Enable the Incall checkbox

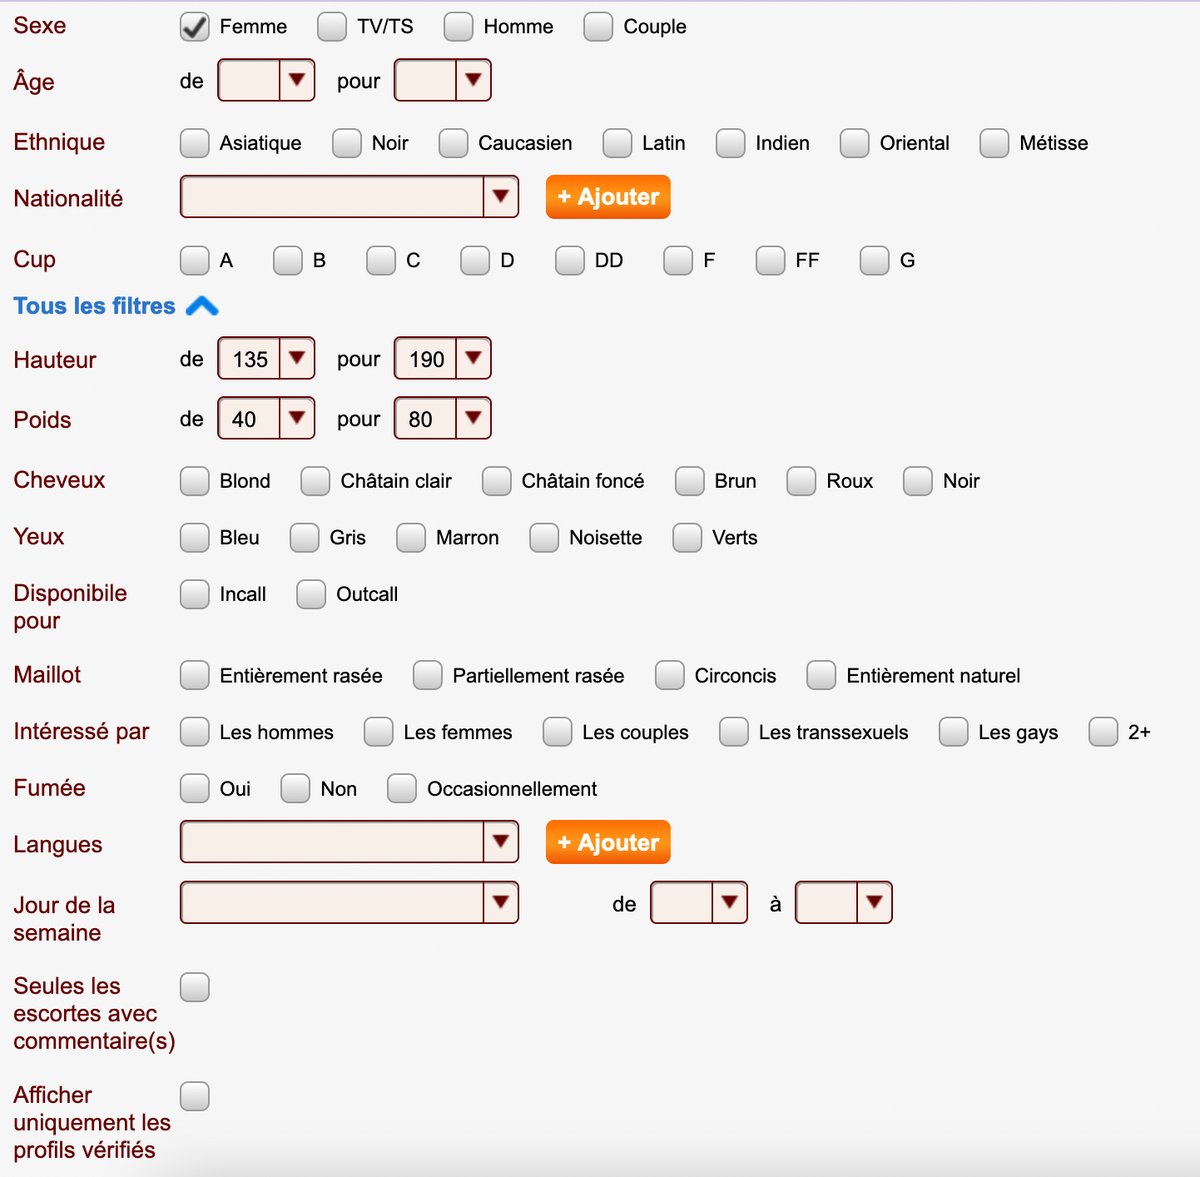pos(195,594)
